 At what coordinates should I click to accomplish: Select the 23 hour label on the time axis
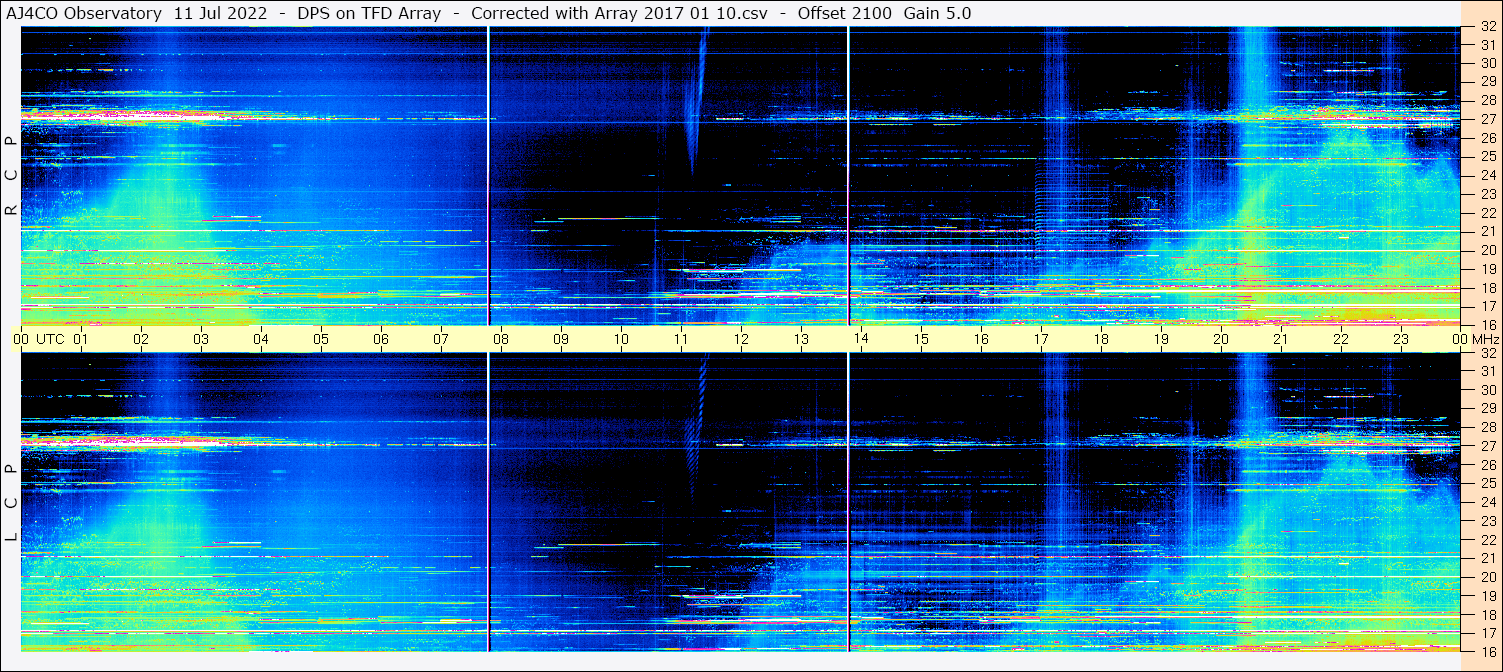tap(1401, 339)
